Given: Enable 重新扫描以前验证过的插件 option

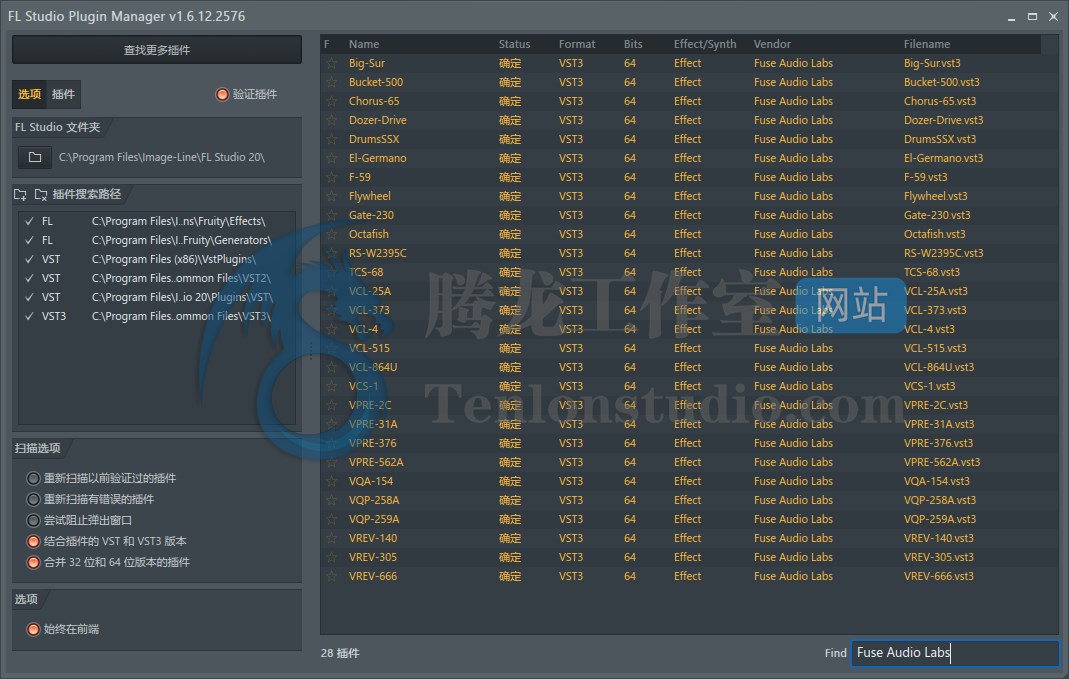Looking at the screenshot, I should (33, 478).
